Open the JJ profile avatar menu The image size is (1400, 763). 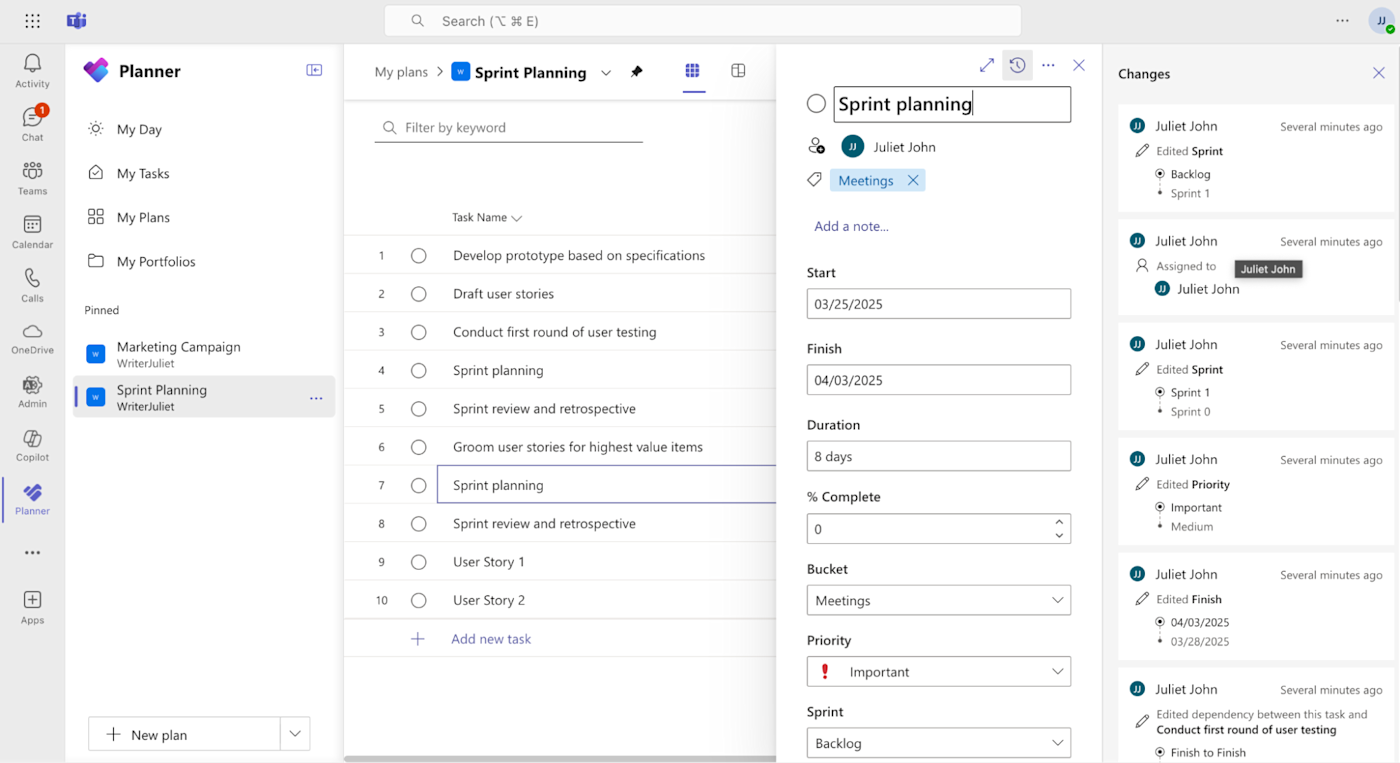click(1381, 21)
